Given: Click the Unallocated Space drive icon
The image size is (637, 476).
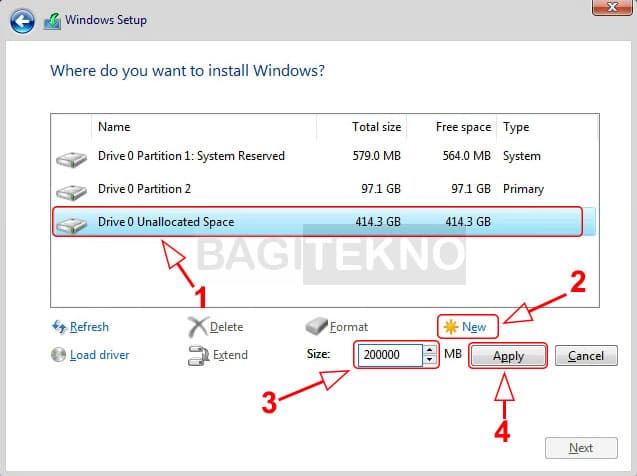Looking at the screenshot, I should click(72, 225).
